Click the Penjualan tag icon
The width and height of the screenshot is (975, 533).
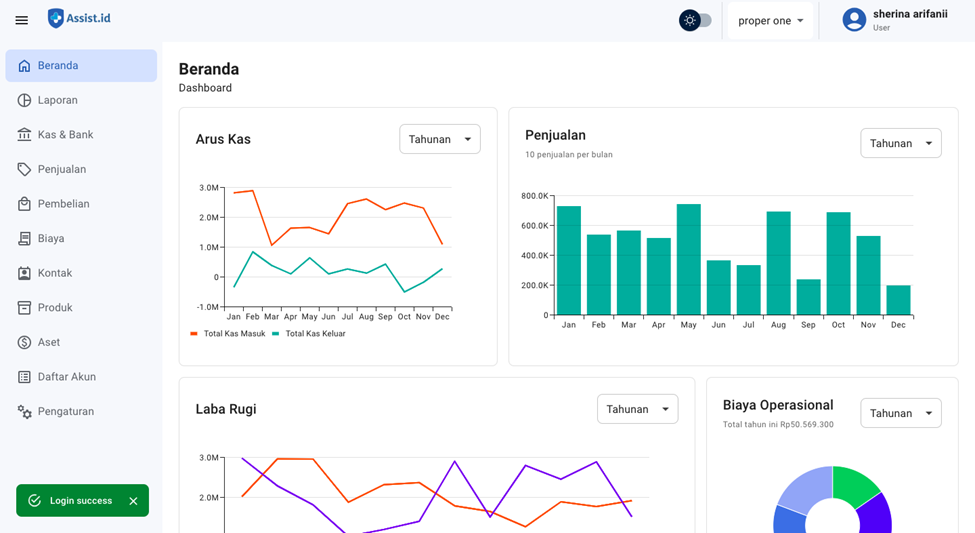click(24, 169)
